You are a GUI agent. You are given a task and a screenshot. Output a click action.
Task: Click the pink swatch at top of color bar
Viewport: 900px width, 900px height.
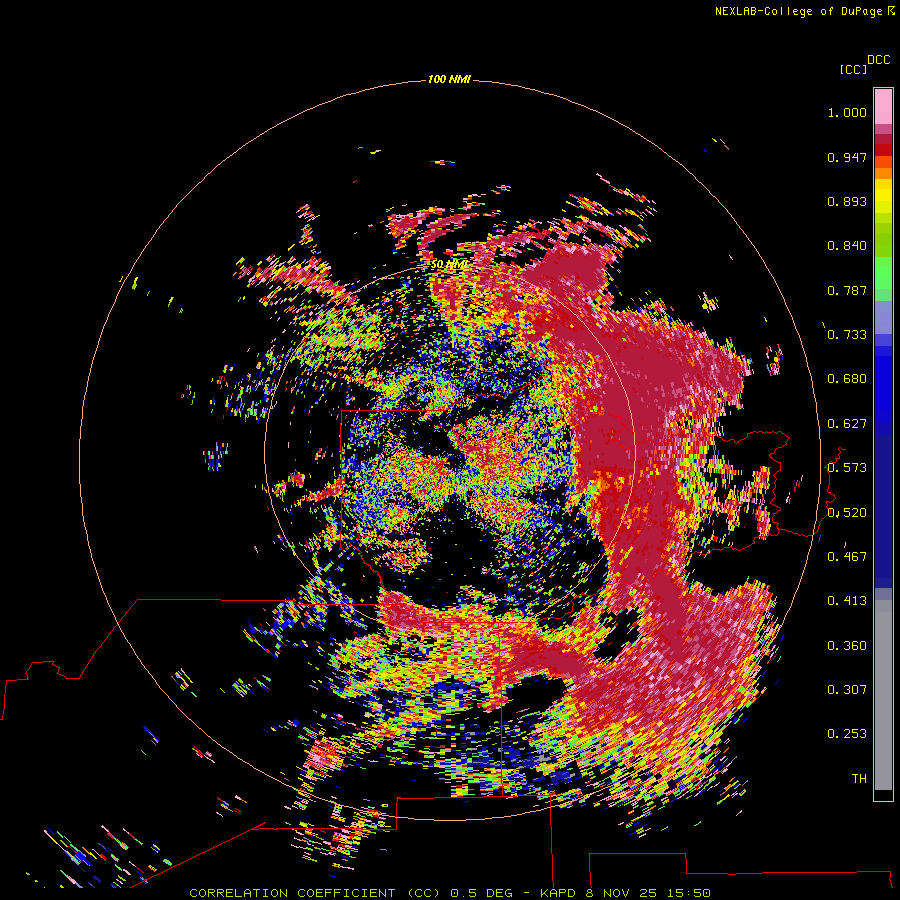coord(883,107)
